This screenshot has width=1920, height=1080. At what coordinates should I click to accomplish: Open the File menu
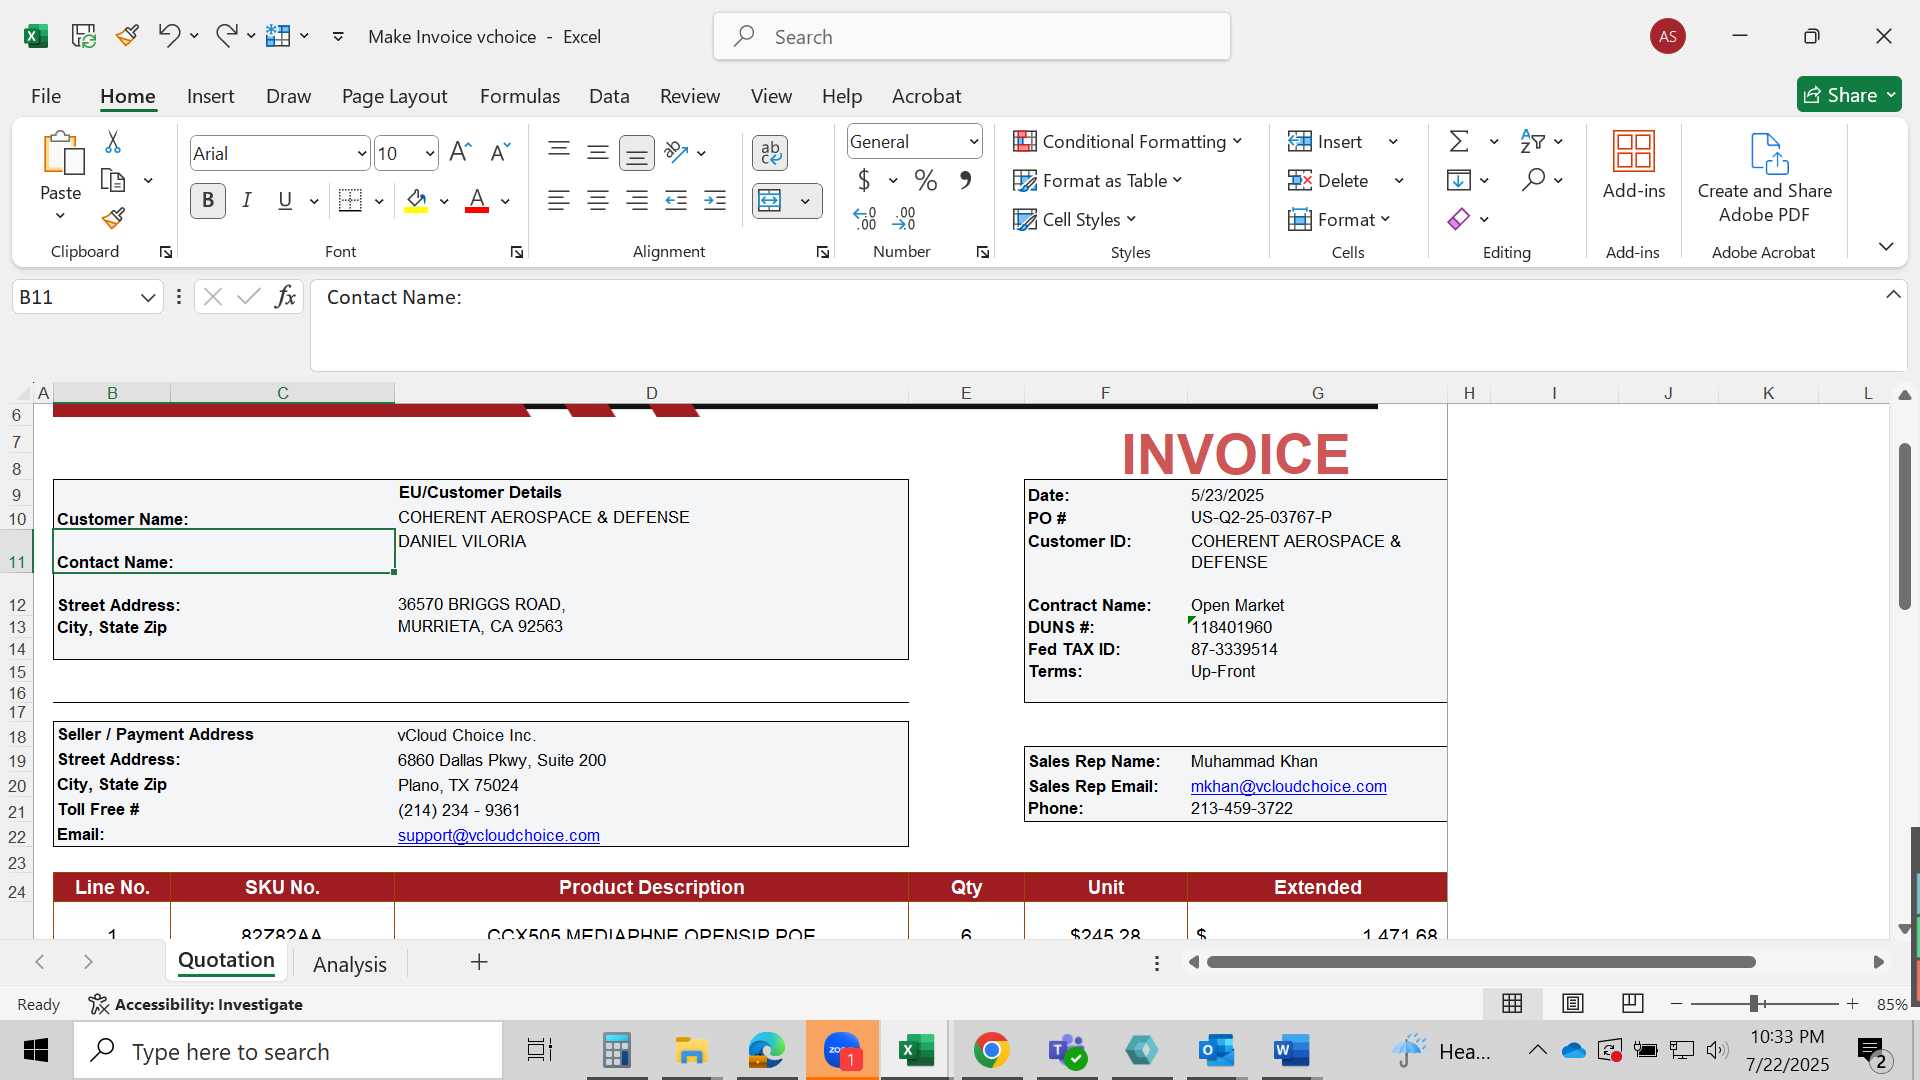coord(46,96)
